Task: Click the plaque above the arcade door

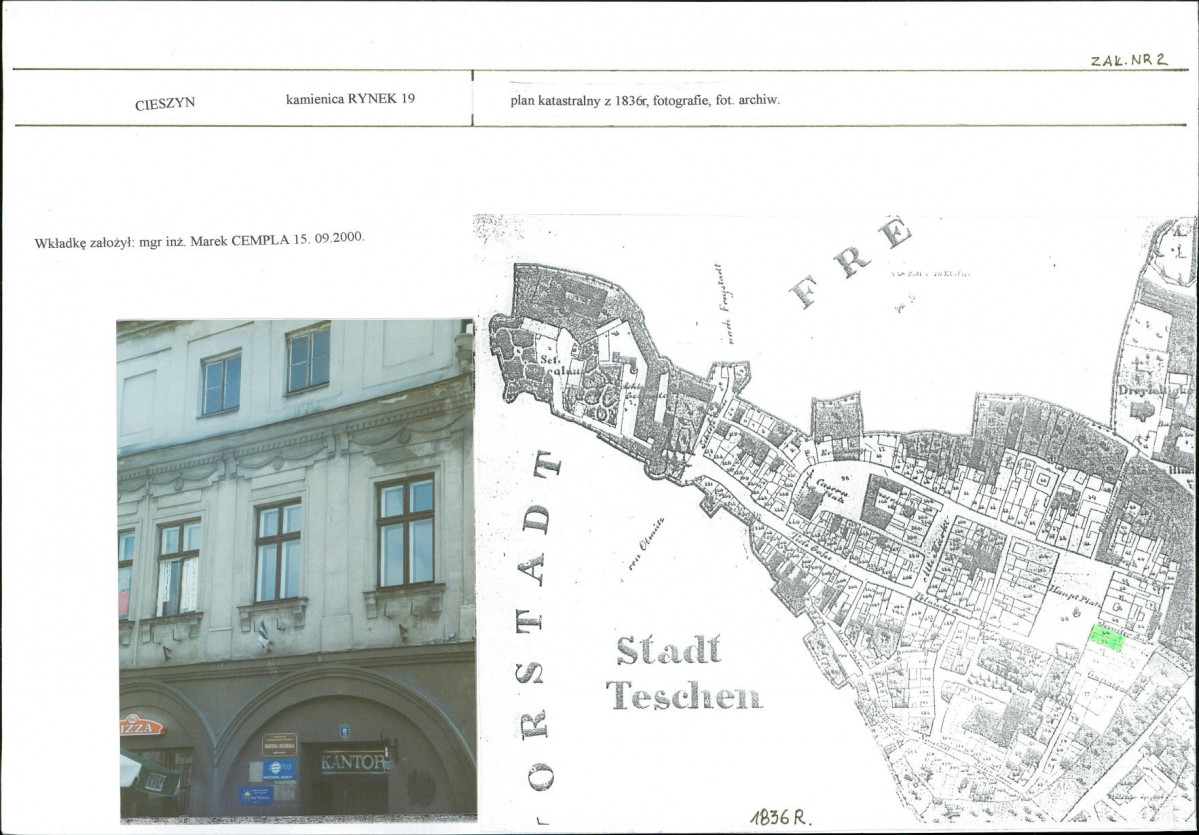Action: click(x=279, y=744)
